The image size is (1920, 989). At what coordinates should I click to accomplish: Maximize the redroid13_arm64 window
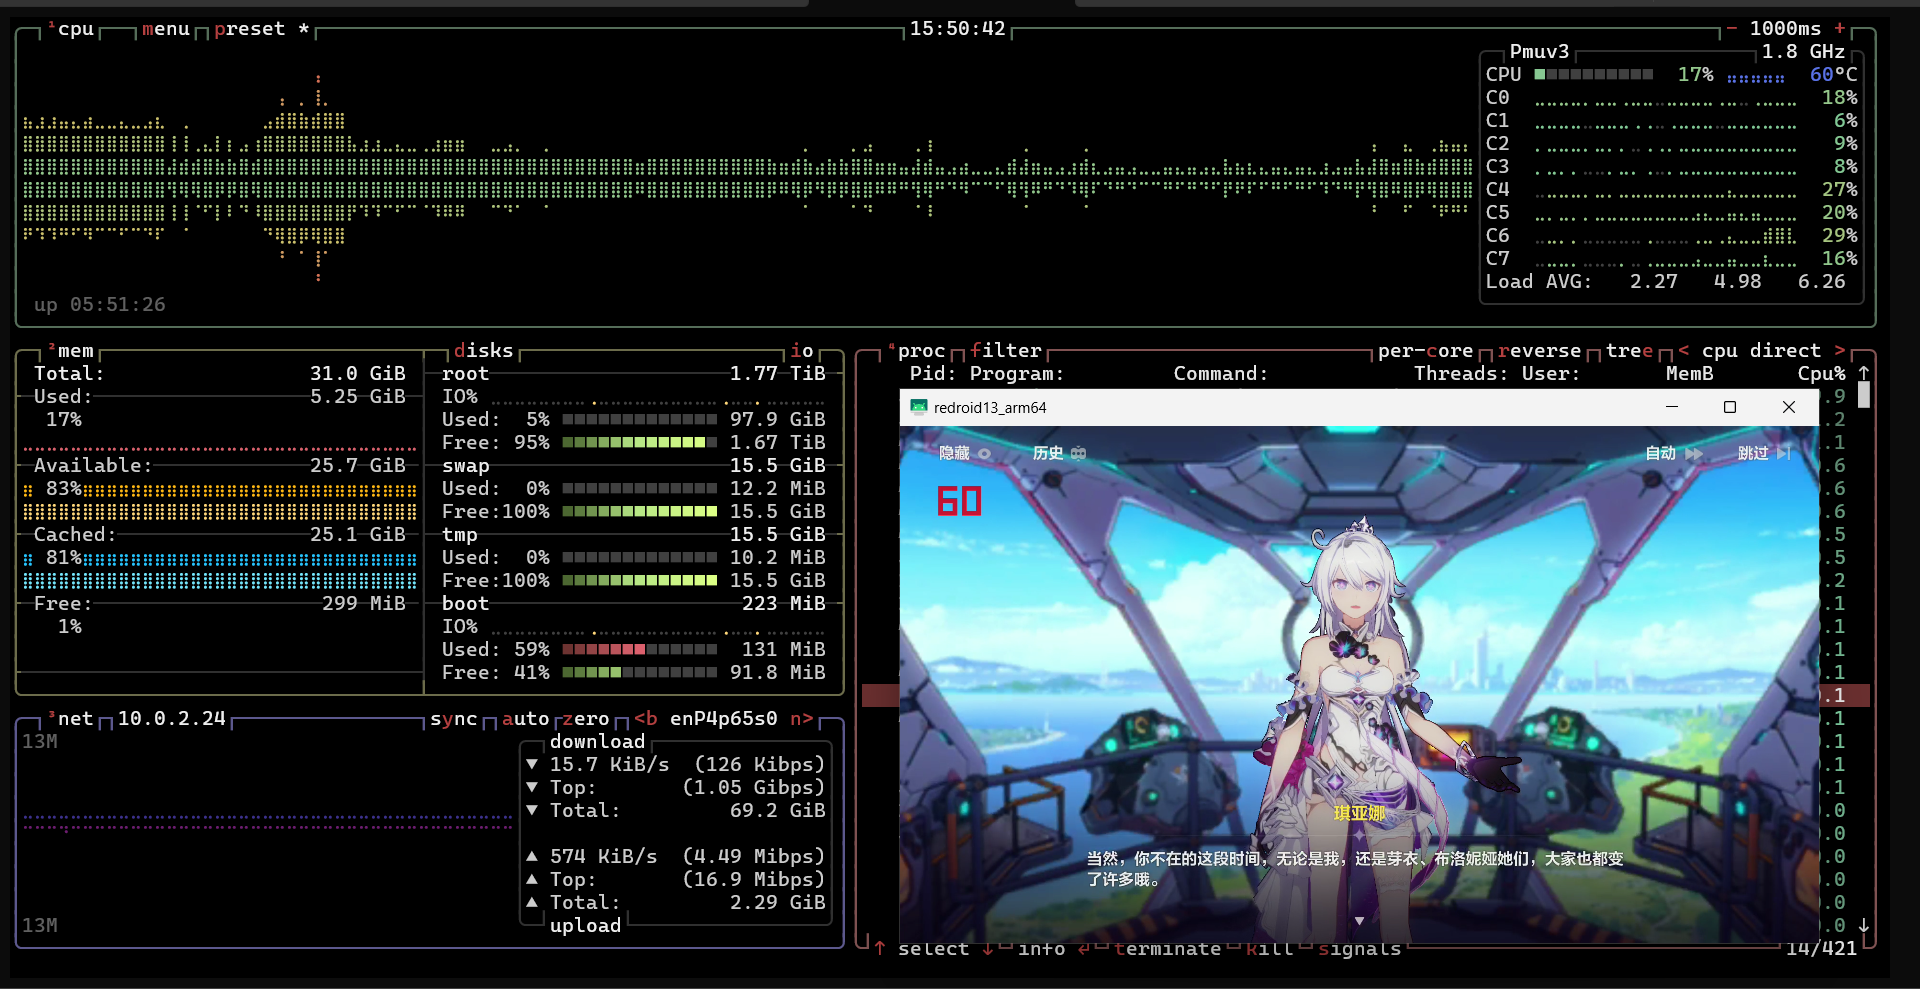coord(1730,407)
